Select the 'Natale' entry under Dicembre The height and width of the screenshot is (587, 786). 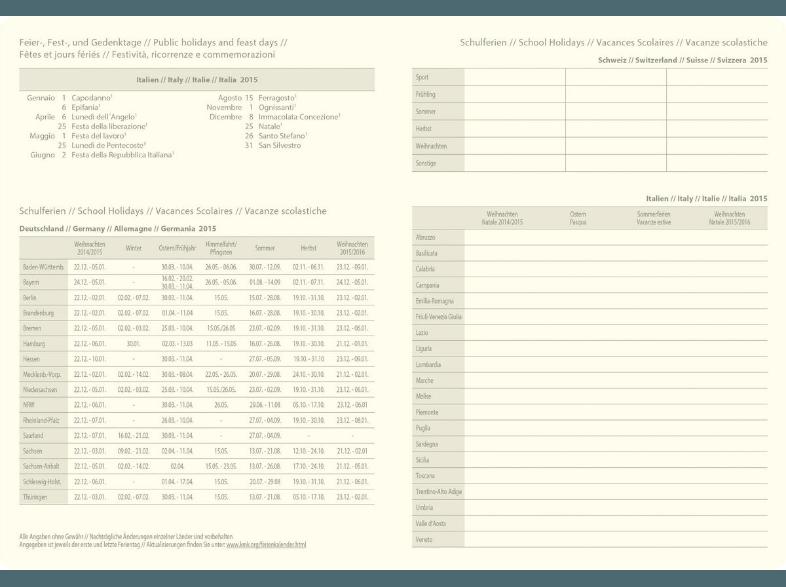270,126
